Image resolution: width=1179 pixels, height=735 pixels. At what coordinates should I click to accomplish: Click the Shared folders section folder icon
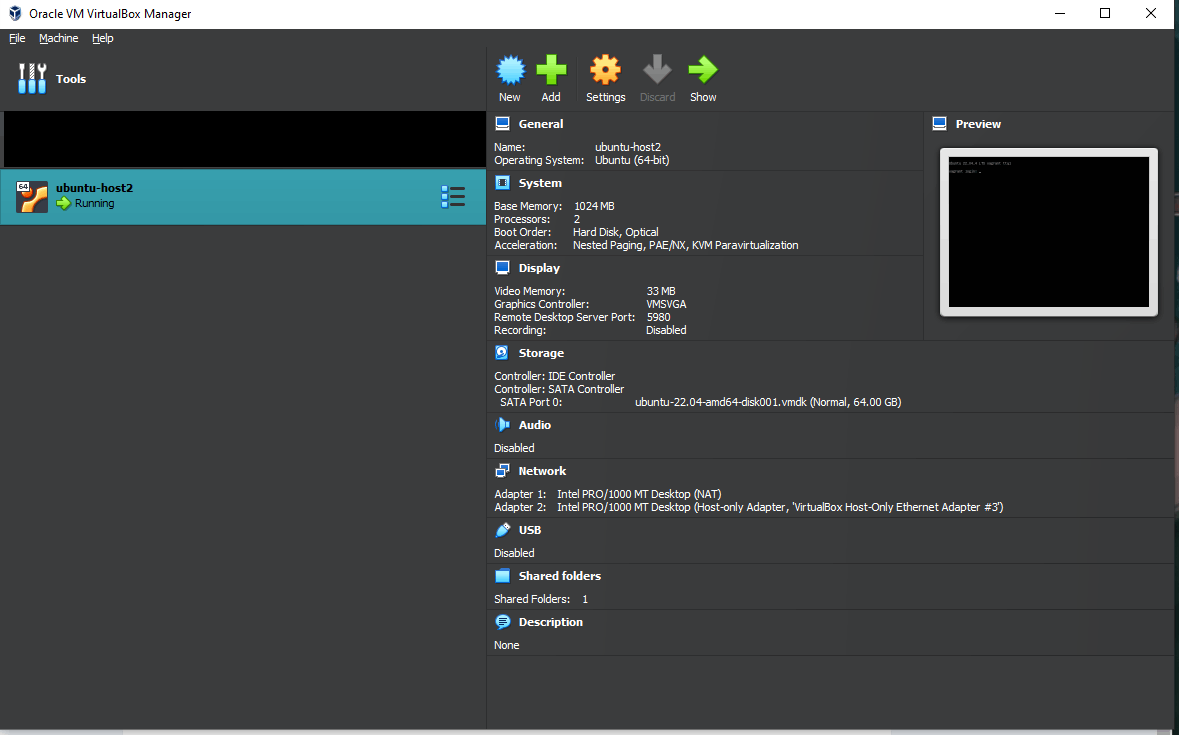click(x=502, y=576)
